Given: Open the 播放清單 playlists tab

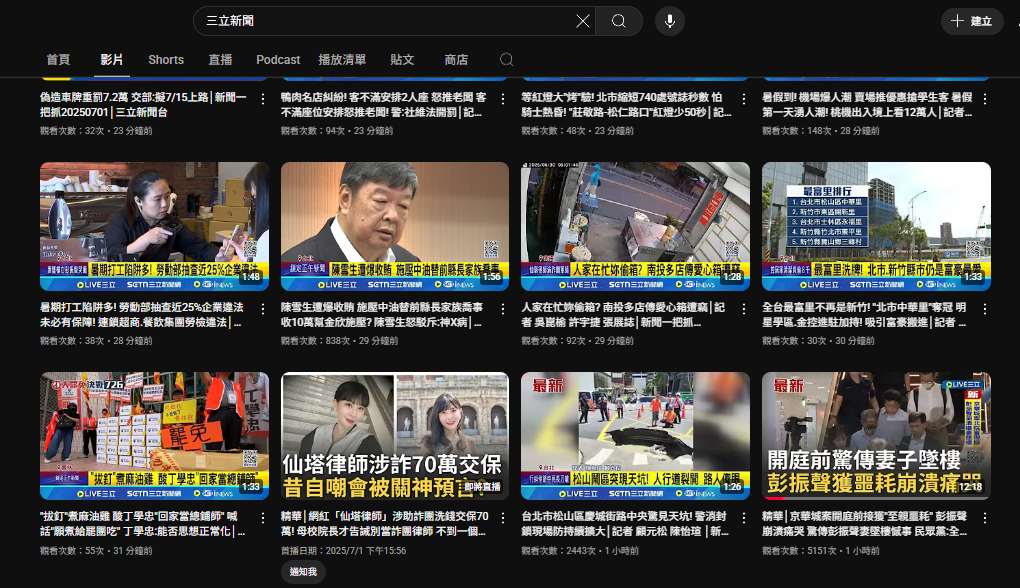Looking at the screenshot, I should click(x=342, y=60).
